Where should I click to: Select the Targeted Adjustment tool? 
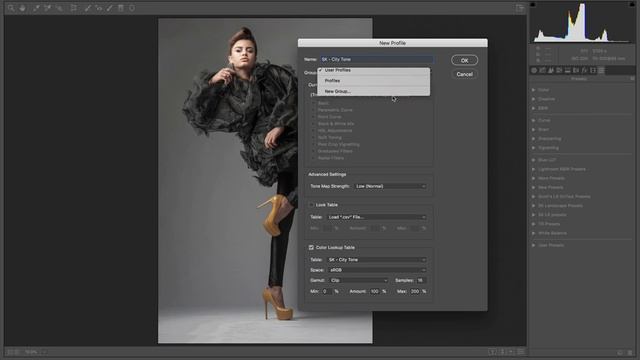[x=60, y=8]
